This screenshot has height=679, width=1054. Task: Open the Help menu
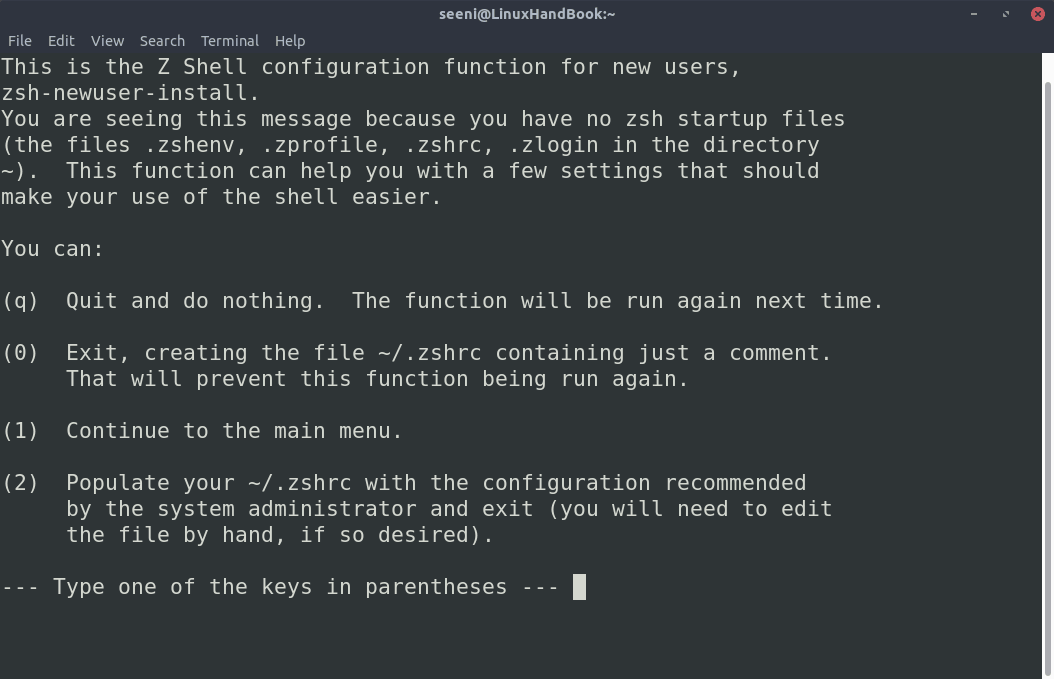click(x=290, y=41)
